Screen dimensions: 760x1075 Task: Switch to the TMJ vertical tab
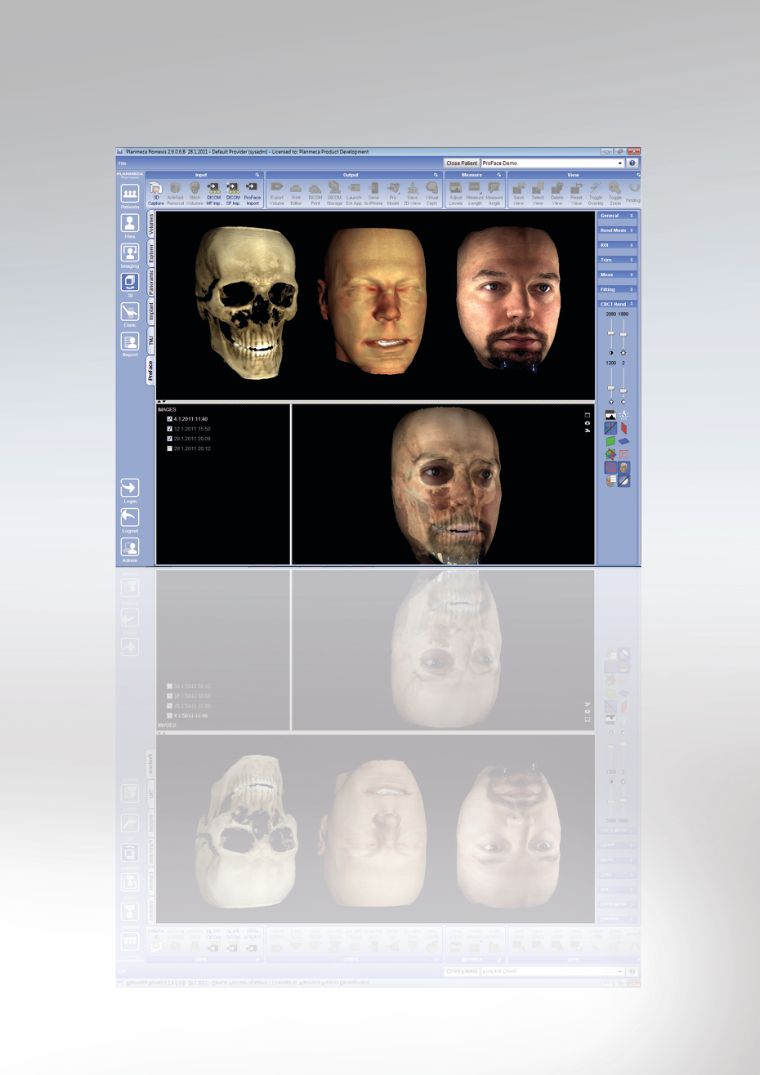(151, 340)
